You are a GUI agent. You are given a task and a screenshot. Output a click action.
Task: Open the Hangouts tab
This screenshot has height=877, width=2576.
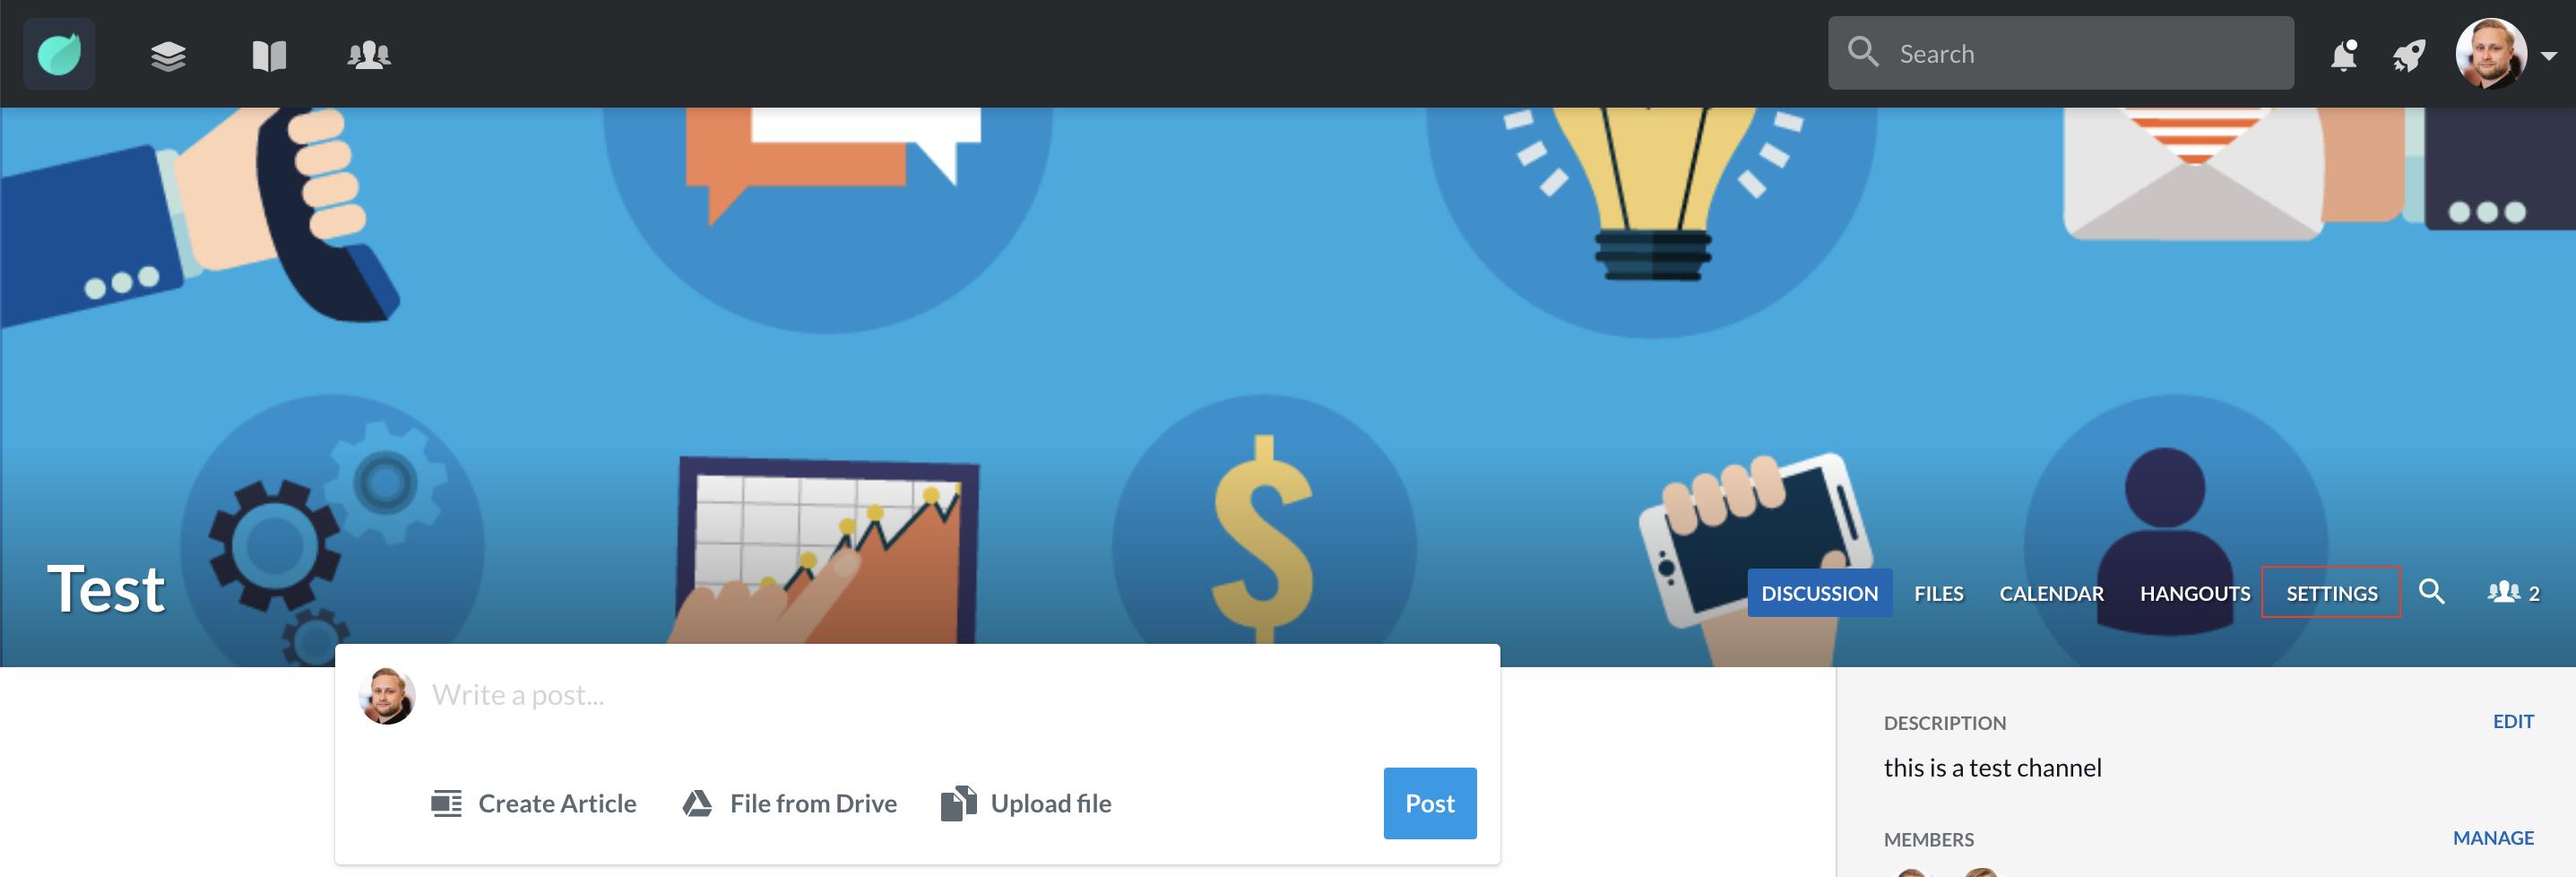coord(2194,593)
